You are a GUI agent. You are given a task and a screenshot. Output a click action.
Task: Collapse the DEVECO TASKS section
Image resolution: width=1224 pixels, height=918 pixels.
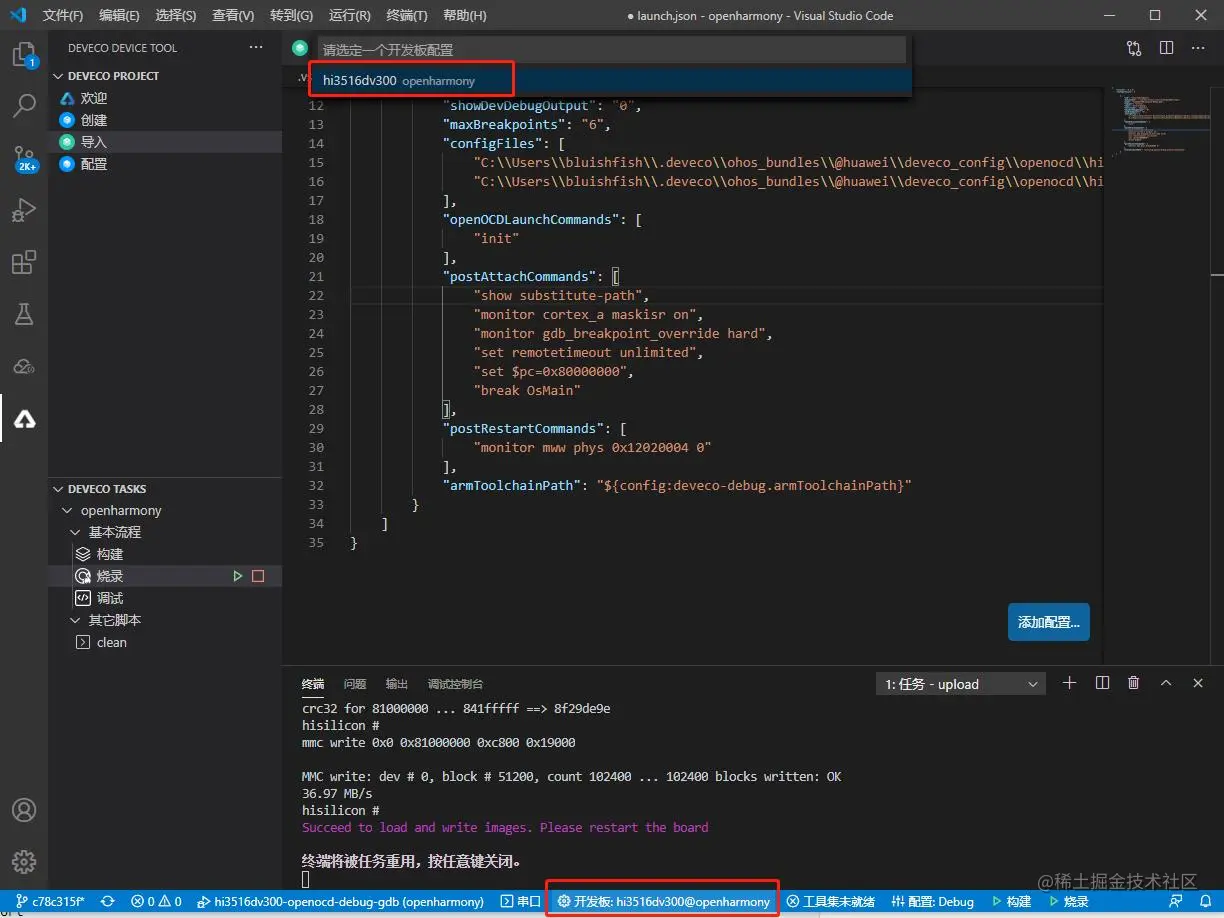point(107,489)
